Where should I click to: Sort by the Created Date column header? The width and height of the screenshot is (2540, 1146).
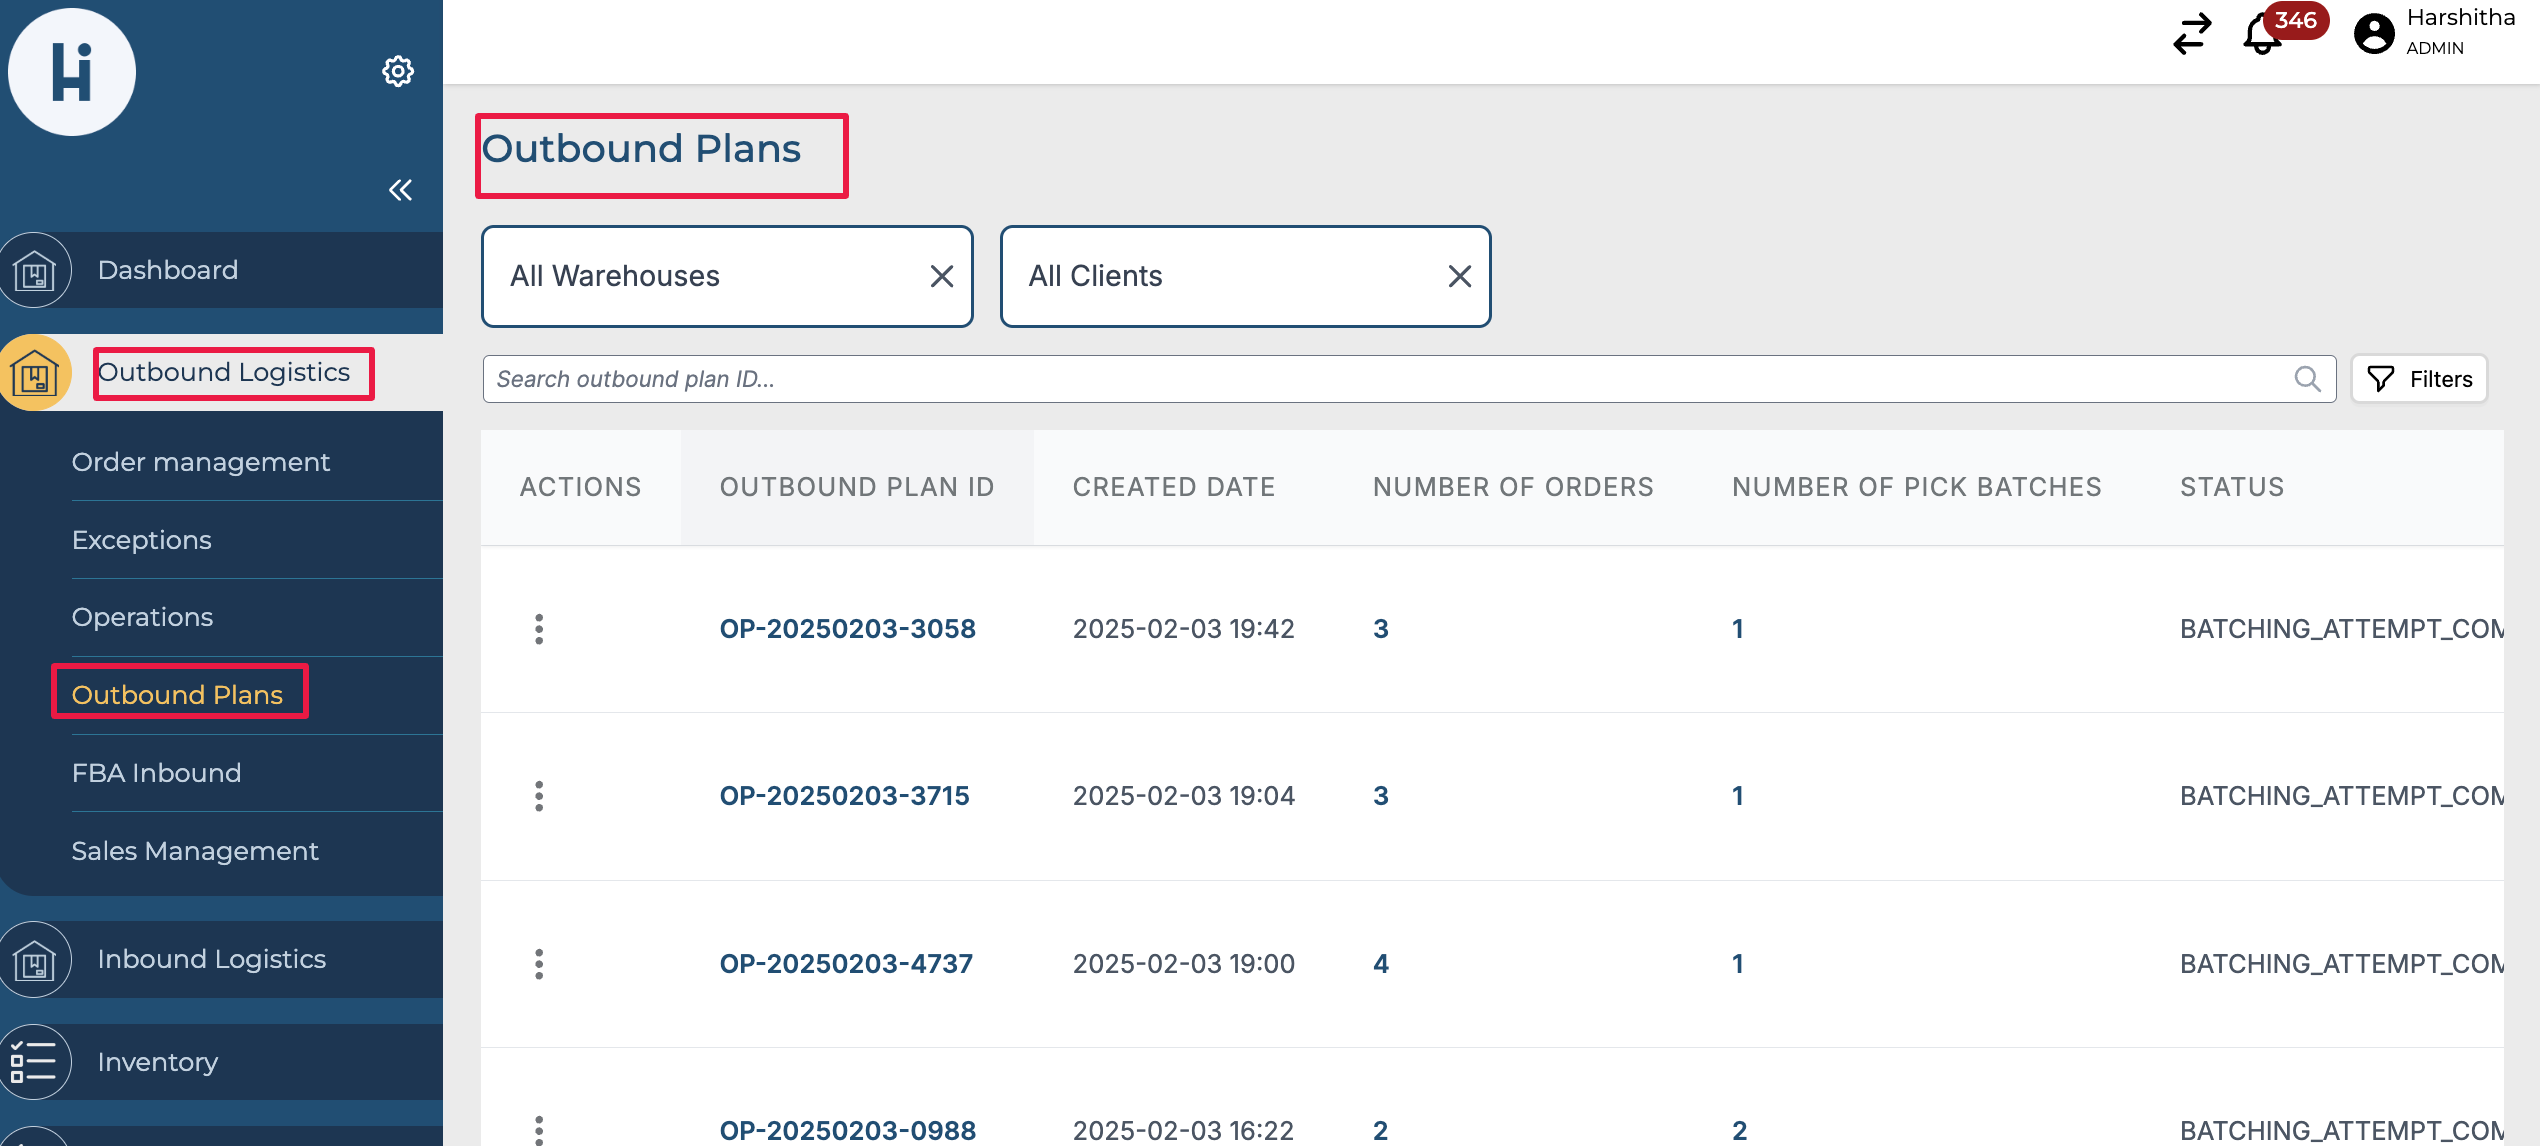(x=1173, y=487)
